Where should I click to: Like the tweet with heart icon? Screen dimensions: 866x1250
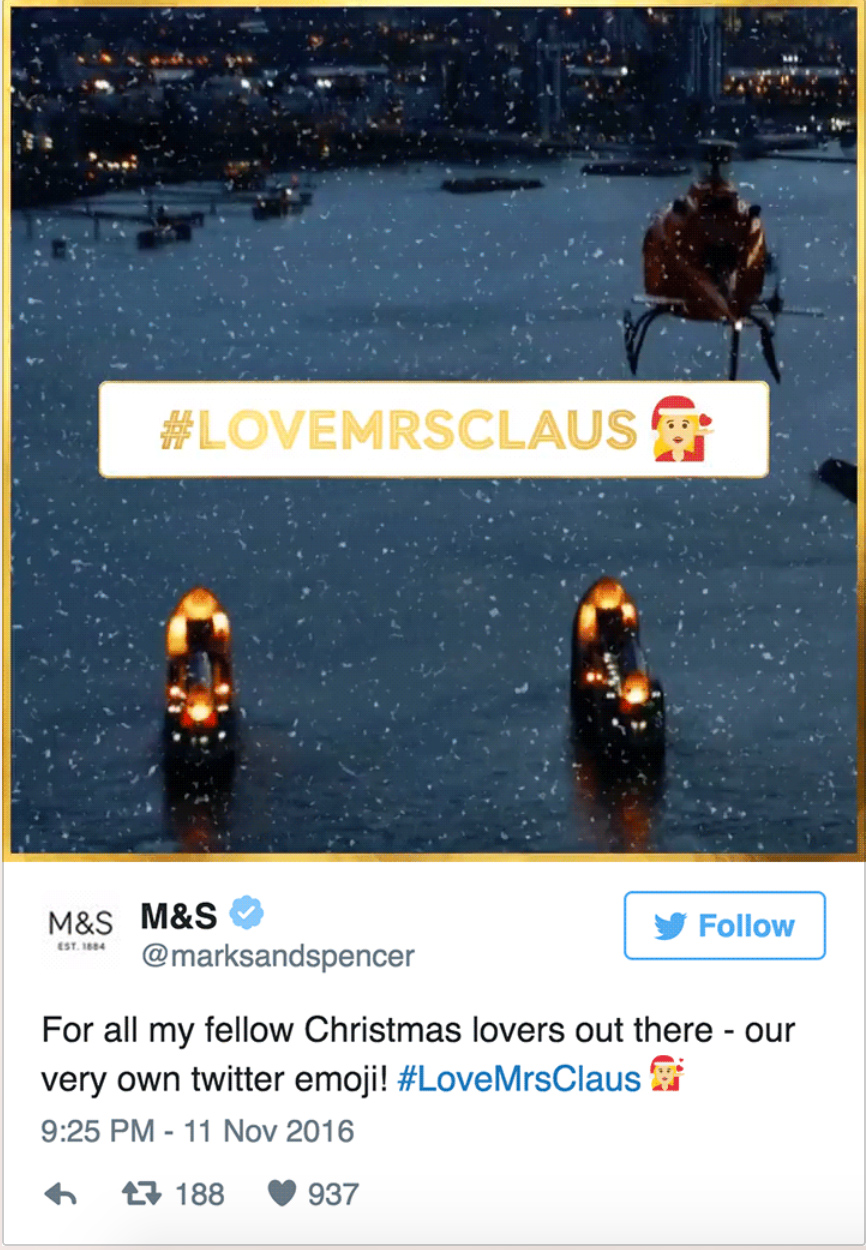[281, 1194]
